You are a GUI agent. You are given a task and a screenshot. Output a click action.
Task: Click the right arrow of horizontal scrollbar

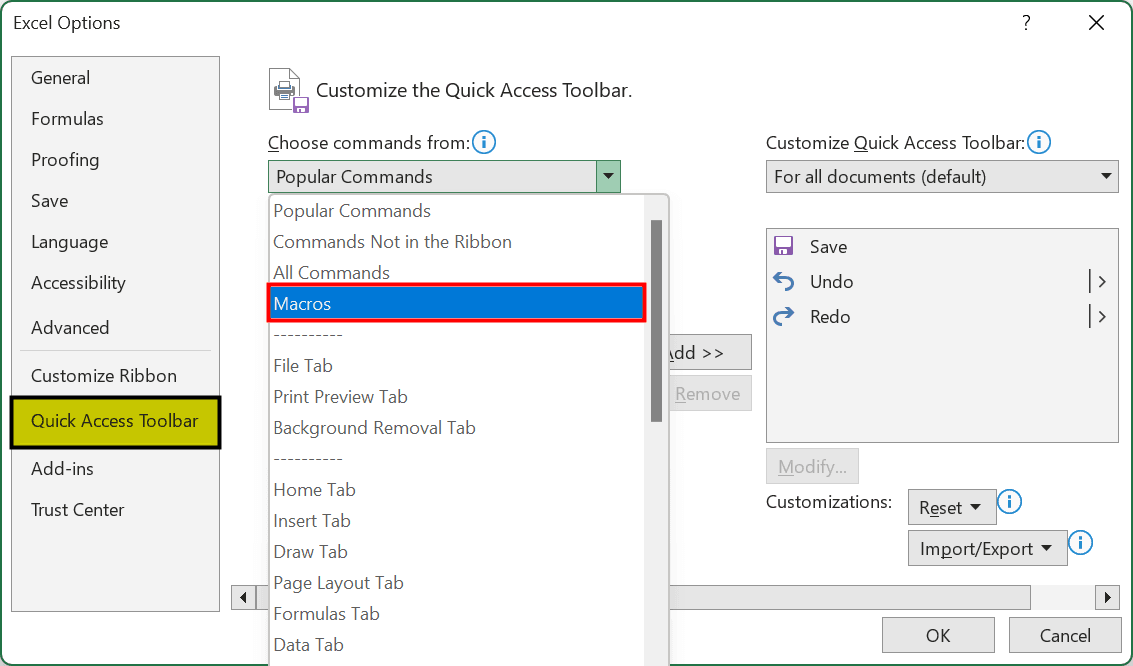1107,597
